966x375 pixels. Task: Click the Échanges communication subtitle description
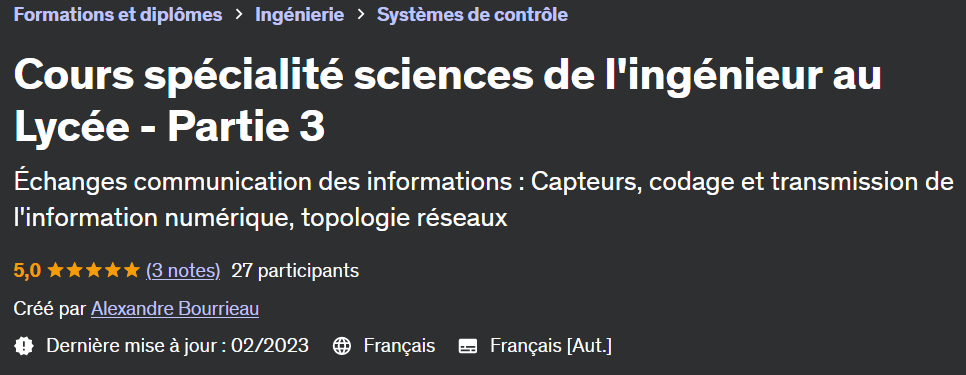tap(484, 200)
